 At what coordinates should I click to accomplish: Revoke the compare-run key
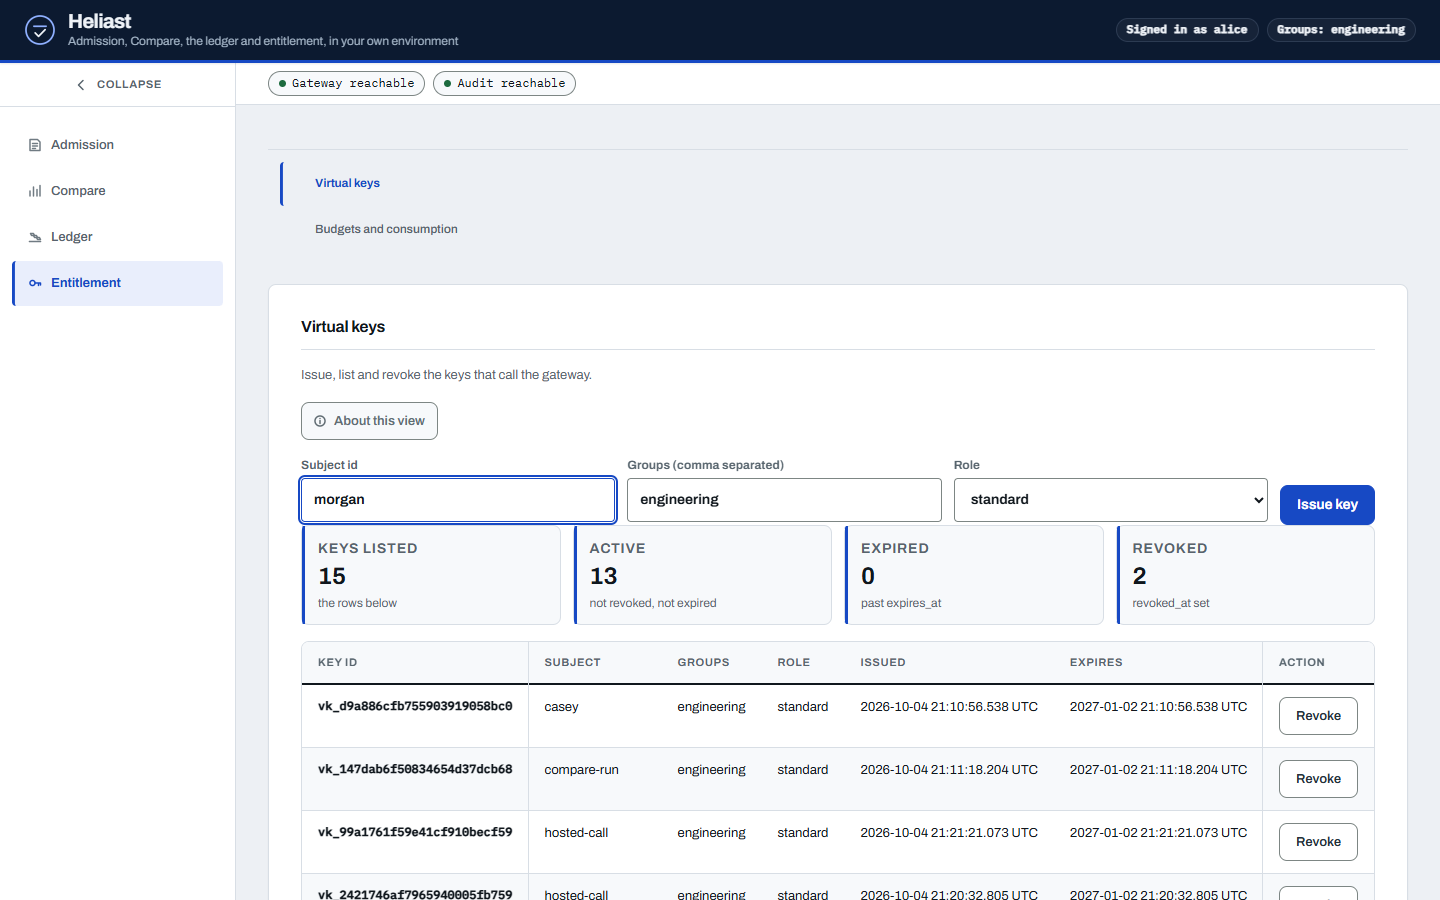click(x=1318, y=779)
